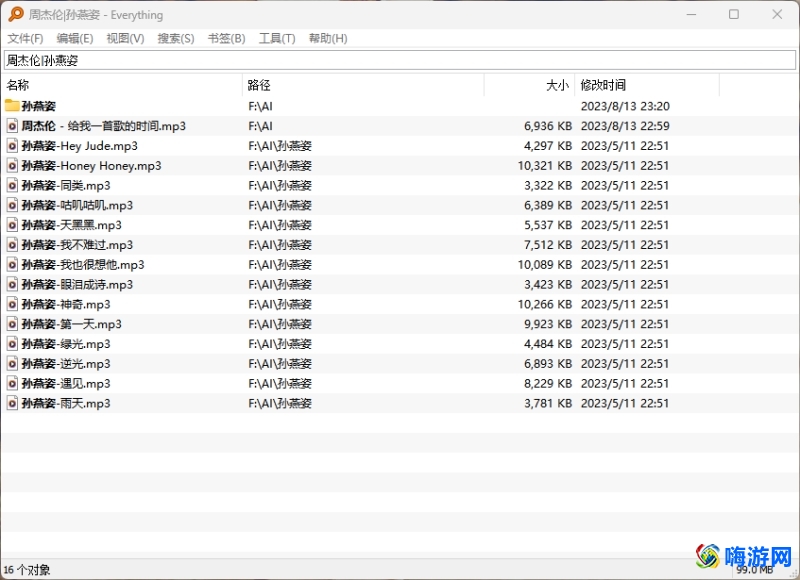Click the mp3 icon beside 孙燕姿-Honey Honey.mp3
This screenshot has width=800, height=580.
[x=12, y=166]
